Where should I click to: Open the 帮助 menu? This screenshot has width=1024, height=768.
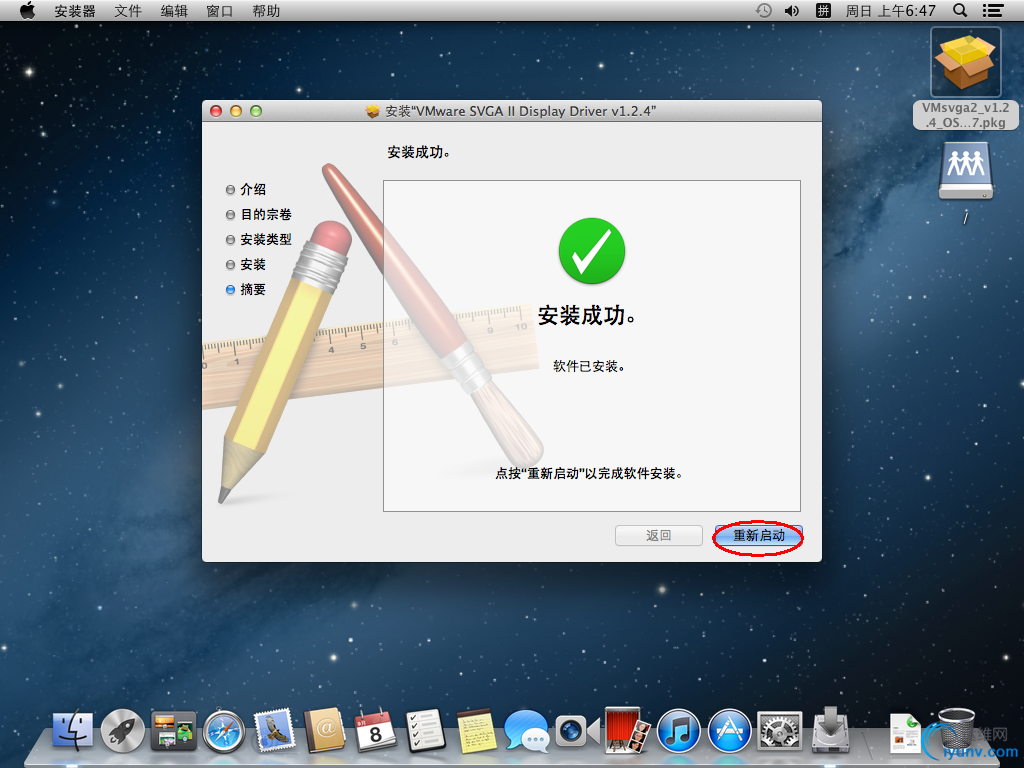266,11
